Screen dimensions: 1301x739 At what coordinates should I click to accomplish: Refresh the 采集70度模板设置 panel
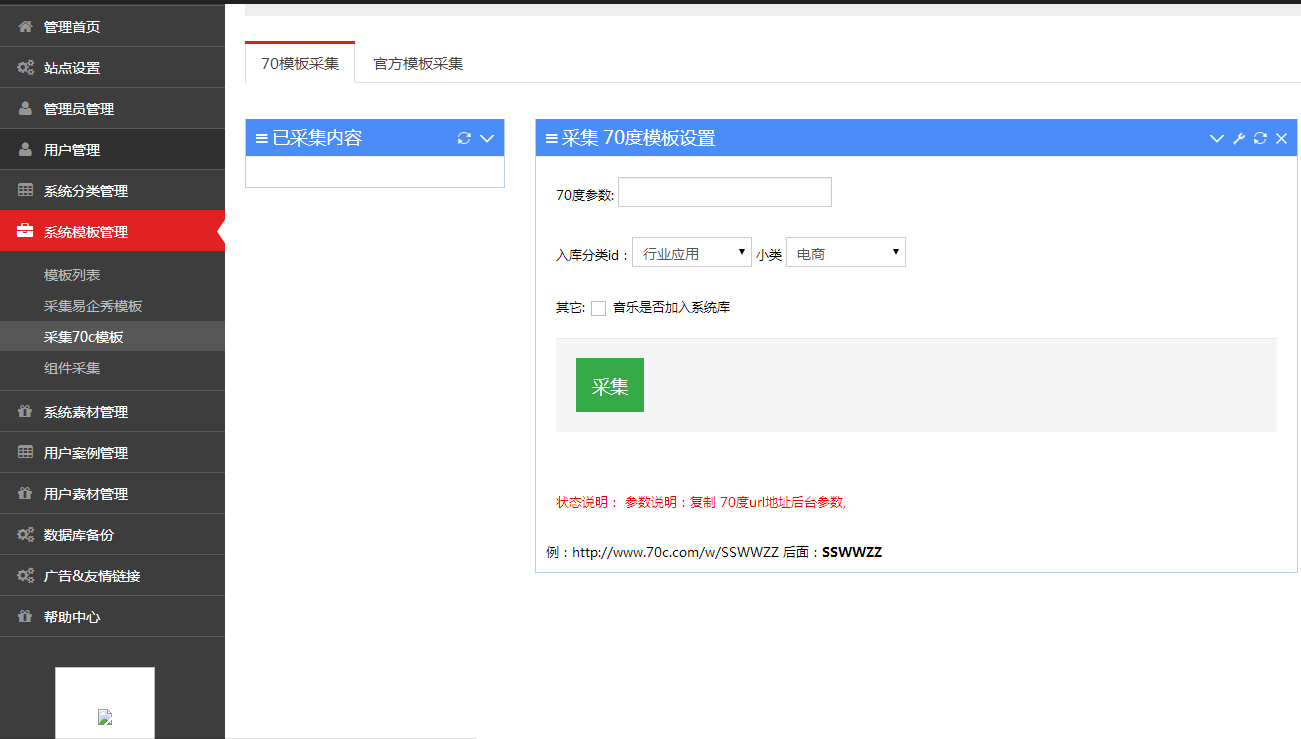pyautogui.click(x=1259, y=138)
